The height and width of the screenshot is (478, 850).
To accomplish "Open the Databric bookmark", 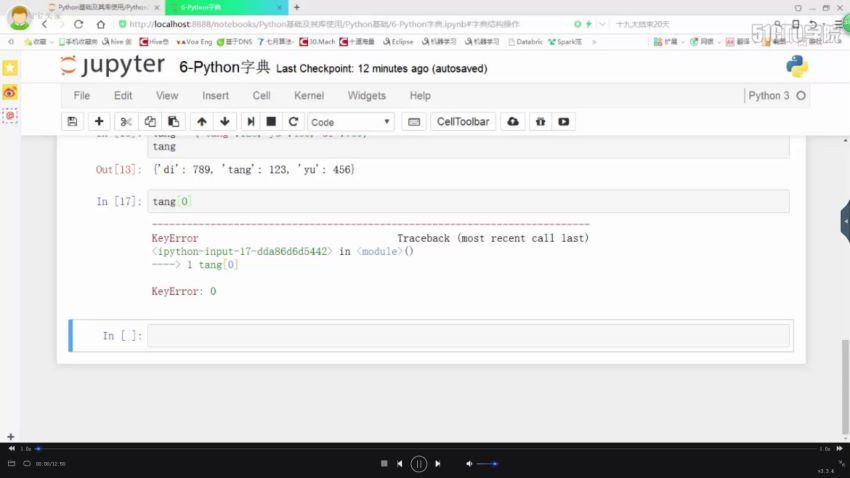I will pos(525,42).
